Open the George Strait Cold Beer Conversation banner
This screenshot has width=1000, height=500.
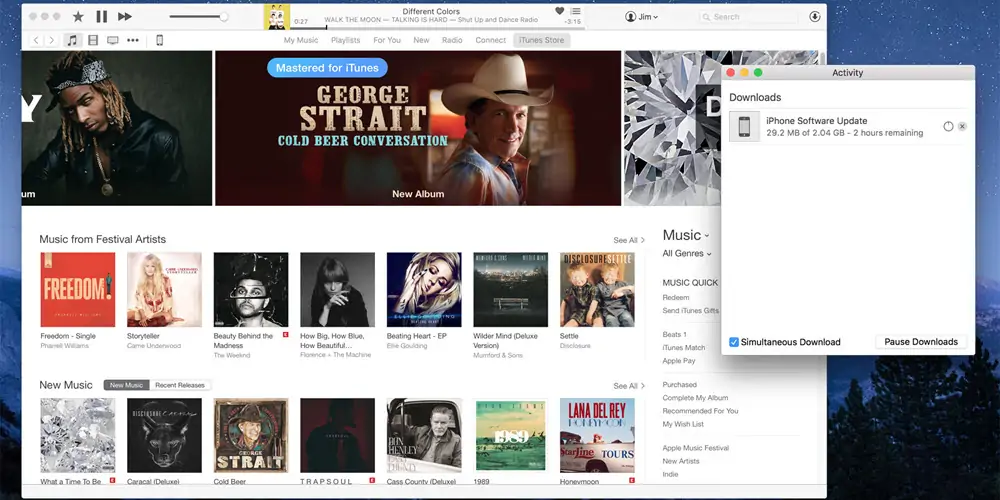tap(418, 128)
